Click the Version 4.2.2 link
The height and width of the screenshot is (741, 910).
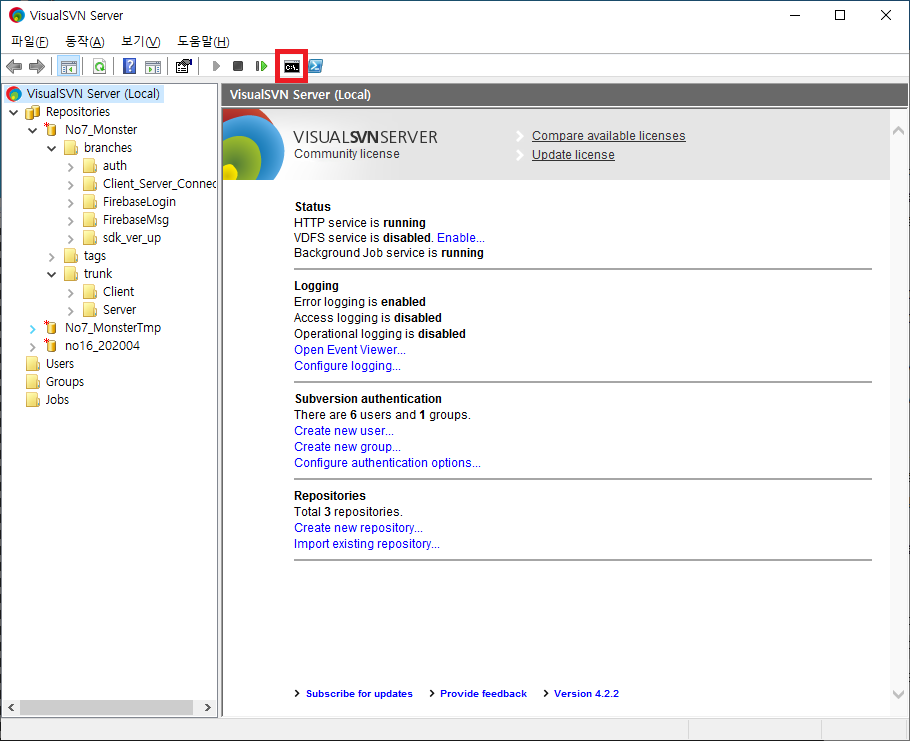click(586, 693)
